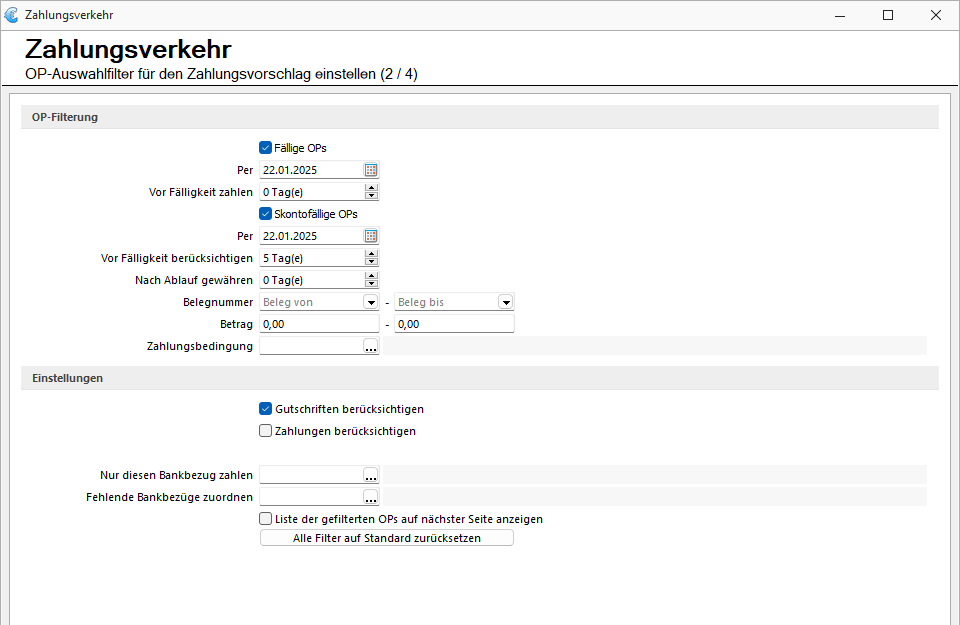Open Zahlungsbedingung lookup ellipsis button
The width and height of the screenshot is (960, 625).
click(x=371, y=346)
